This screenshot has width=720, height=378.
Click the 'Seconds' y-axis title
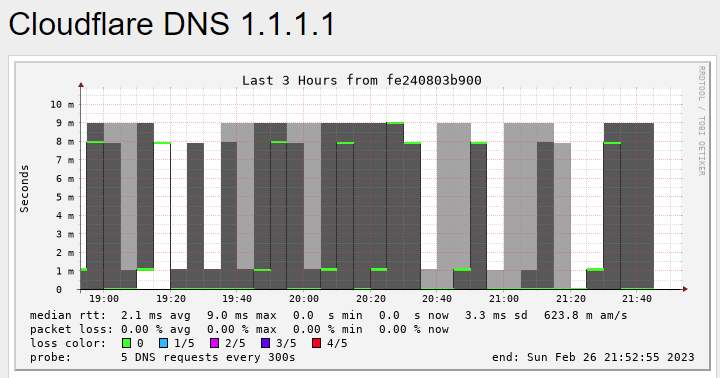coord(24,189)
